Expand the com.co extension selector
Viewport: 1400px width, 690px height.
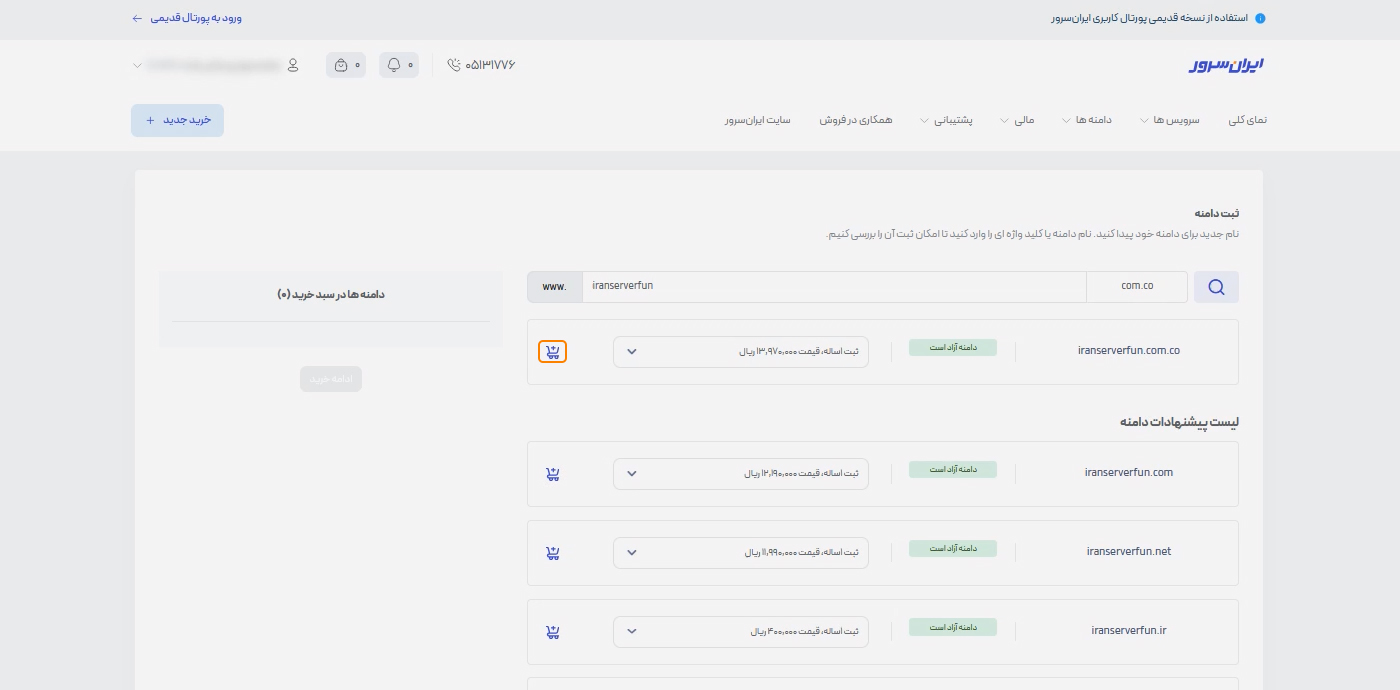(x=1137, y=287)
